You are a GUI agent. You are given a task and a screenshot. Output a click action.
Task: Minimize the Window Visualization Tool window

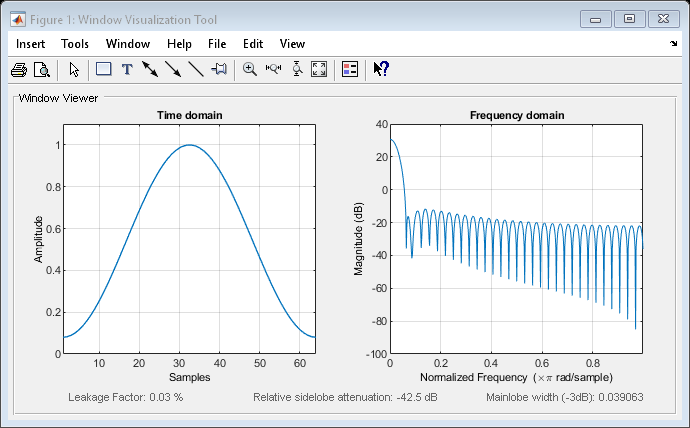[x=596, y=19]
